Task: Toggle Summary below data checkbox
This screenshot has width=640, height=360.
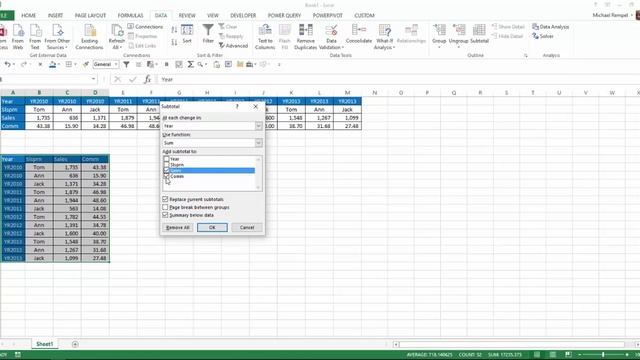Action: pyautogui.click(x=165, y=215)
